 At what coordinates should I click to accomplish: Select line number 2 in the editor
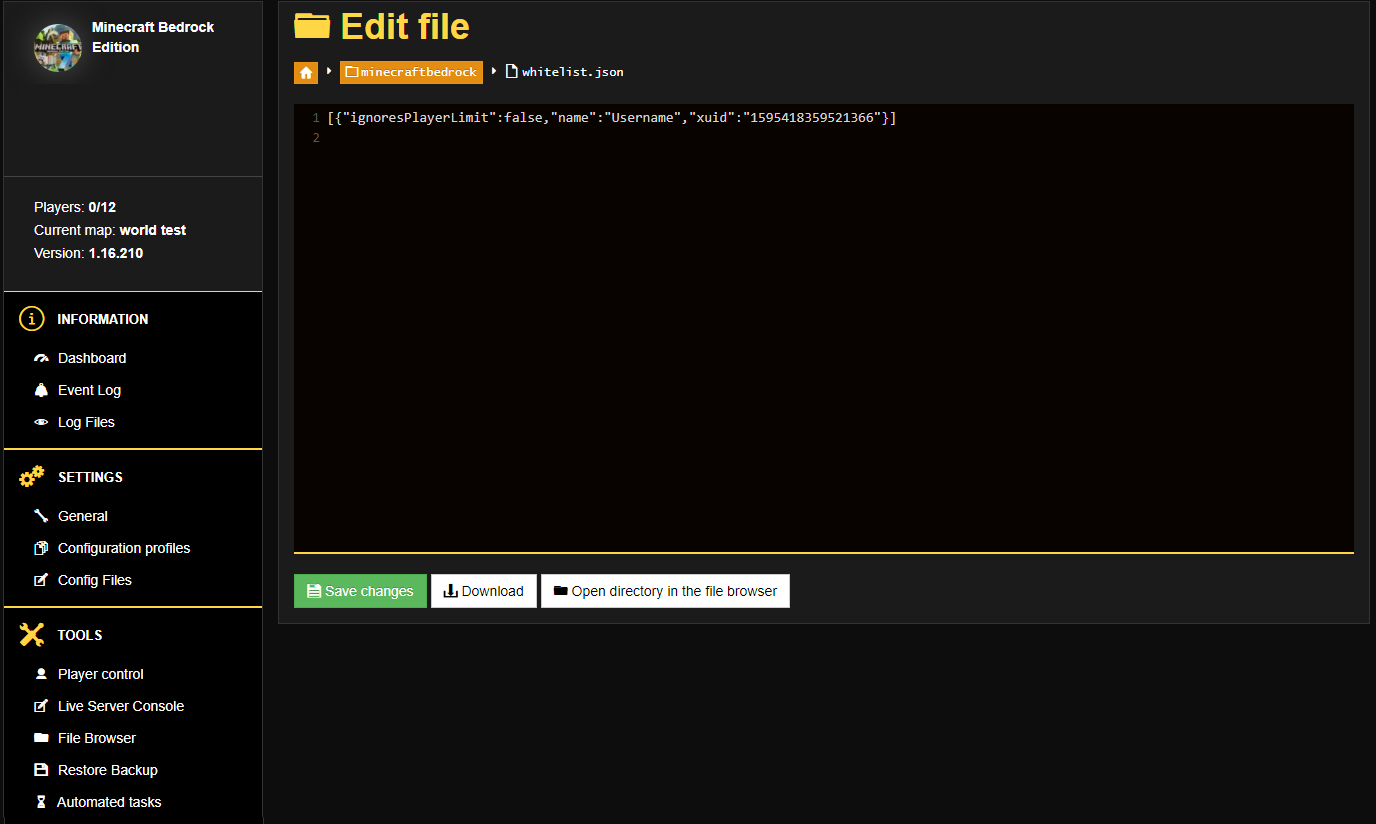(x=316, y=137)
